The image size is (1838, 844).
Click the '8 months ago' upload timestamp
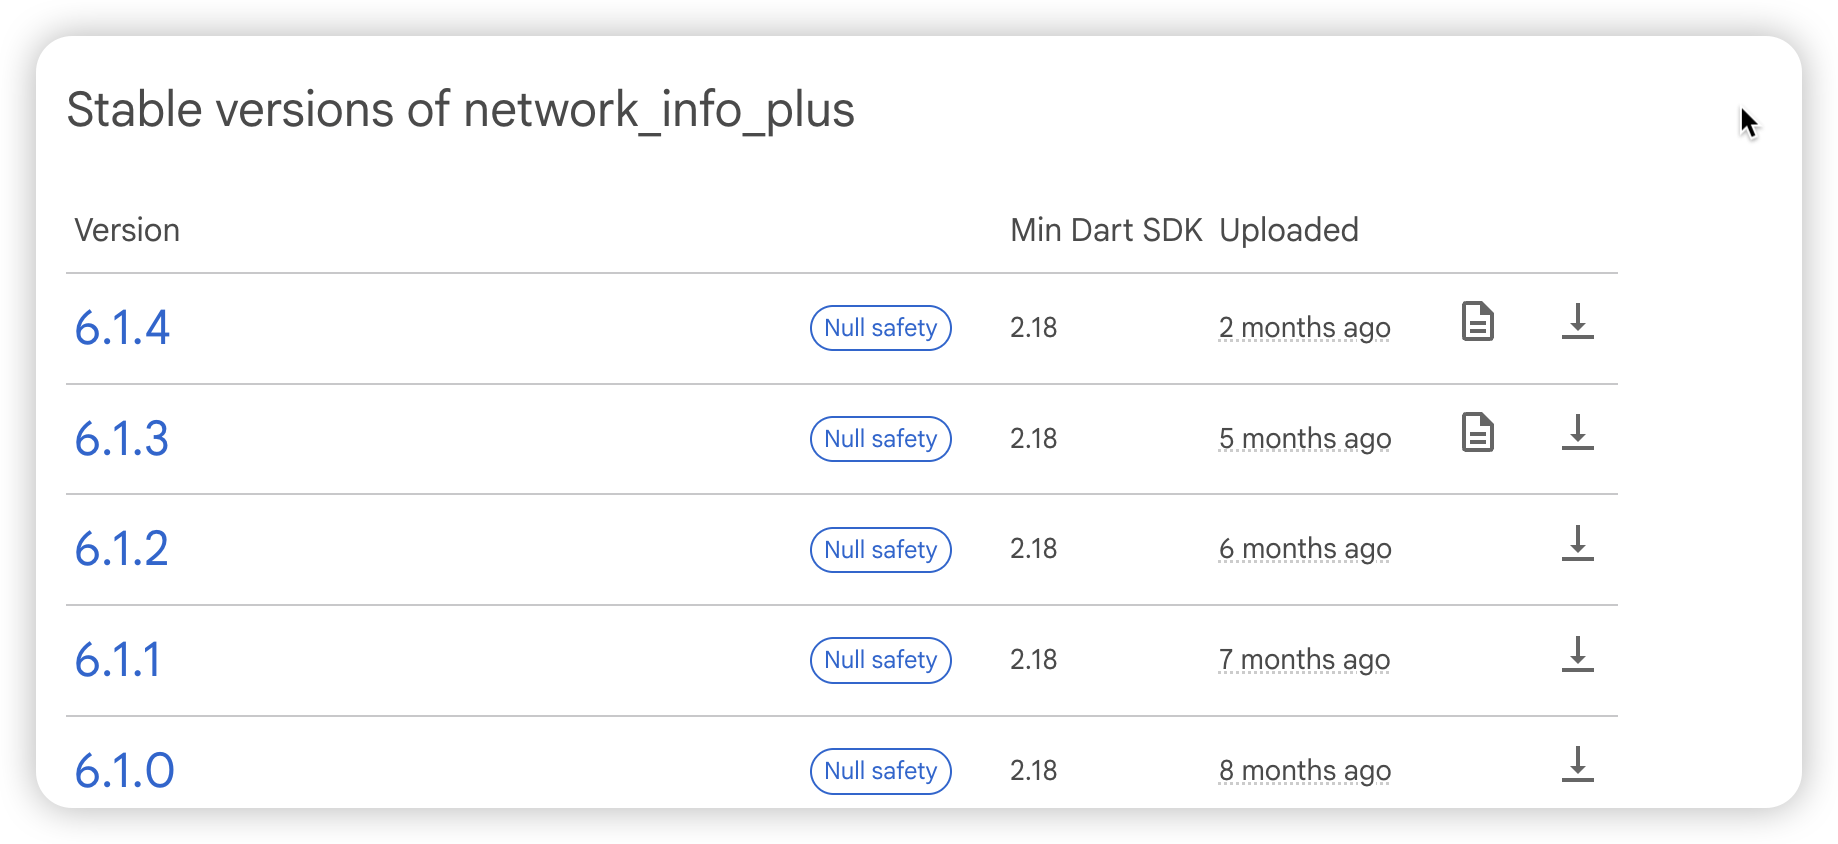(1305, 771)
